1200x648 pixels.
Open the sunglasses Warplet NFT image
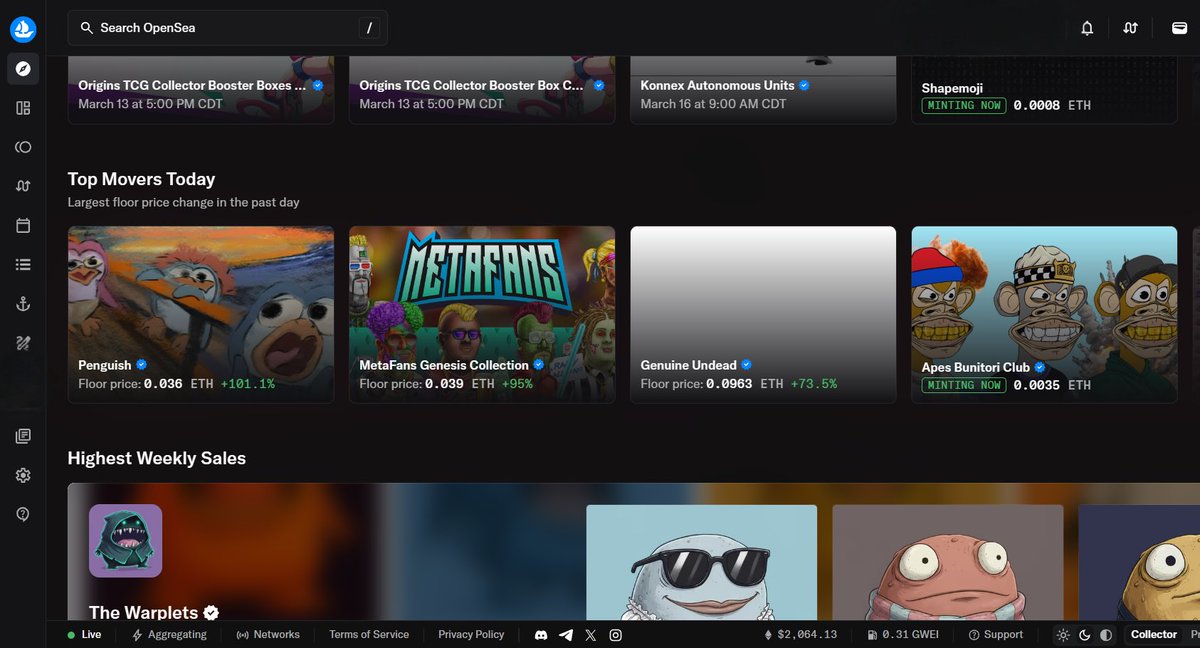pos(701,562)
